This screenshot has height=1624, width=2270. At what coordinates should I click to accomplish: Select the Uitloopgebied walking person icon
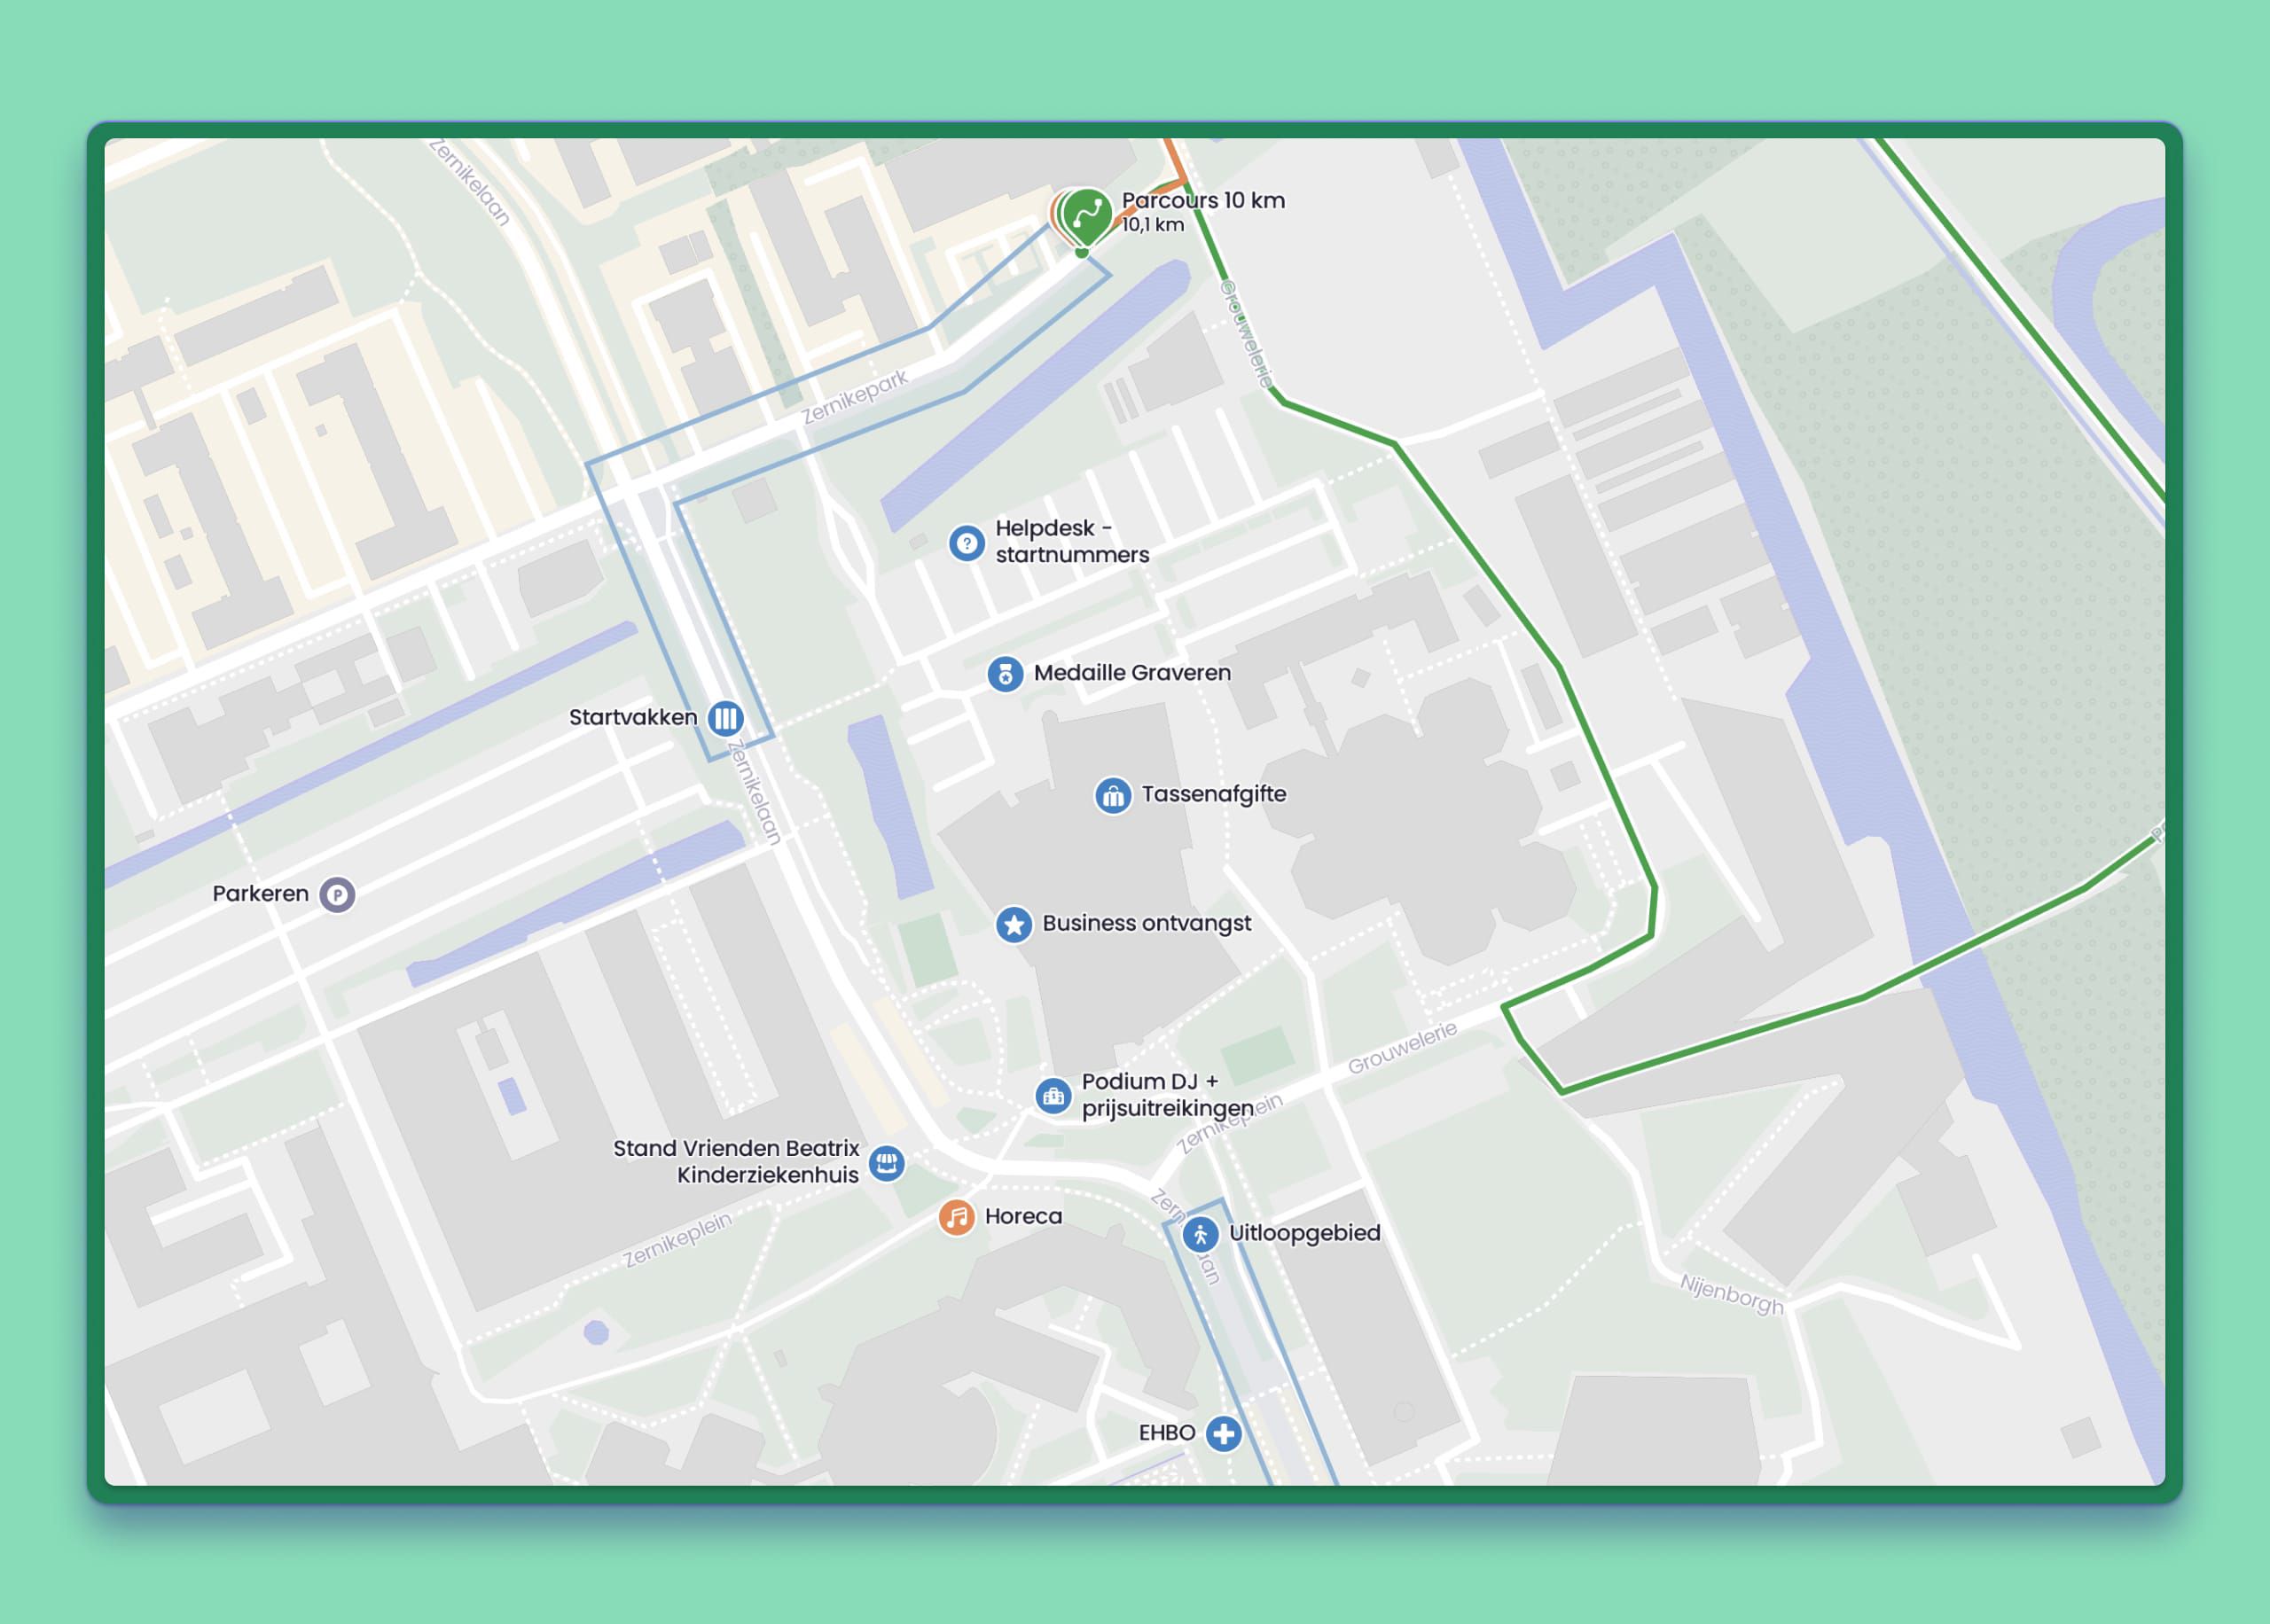pyautogui.click(x=1200, y=1235)
